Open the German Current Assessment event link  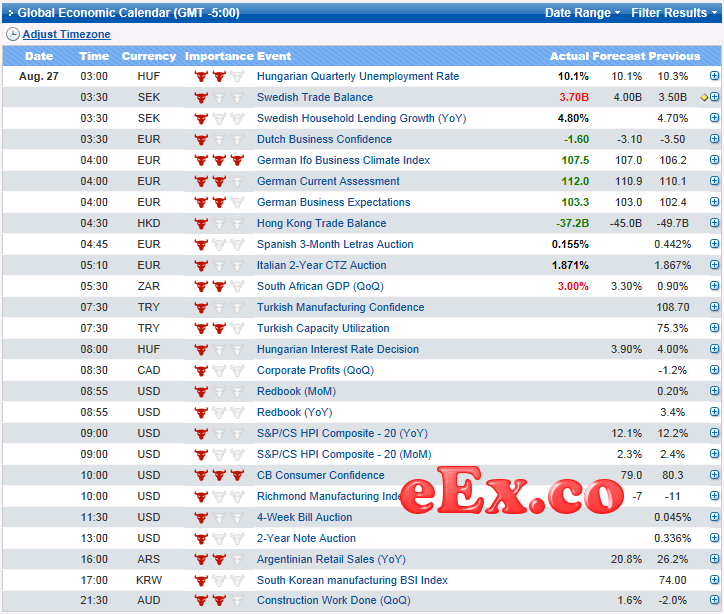click(x=328, y=181)
